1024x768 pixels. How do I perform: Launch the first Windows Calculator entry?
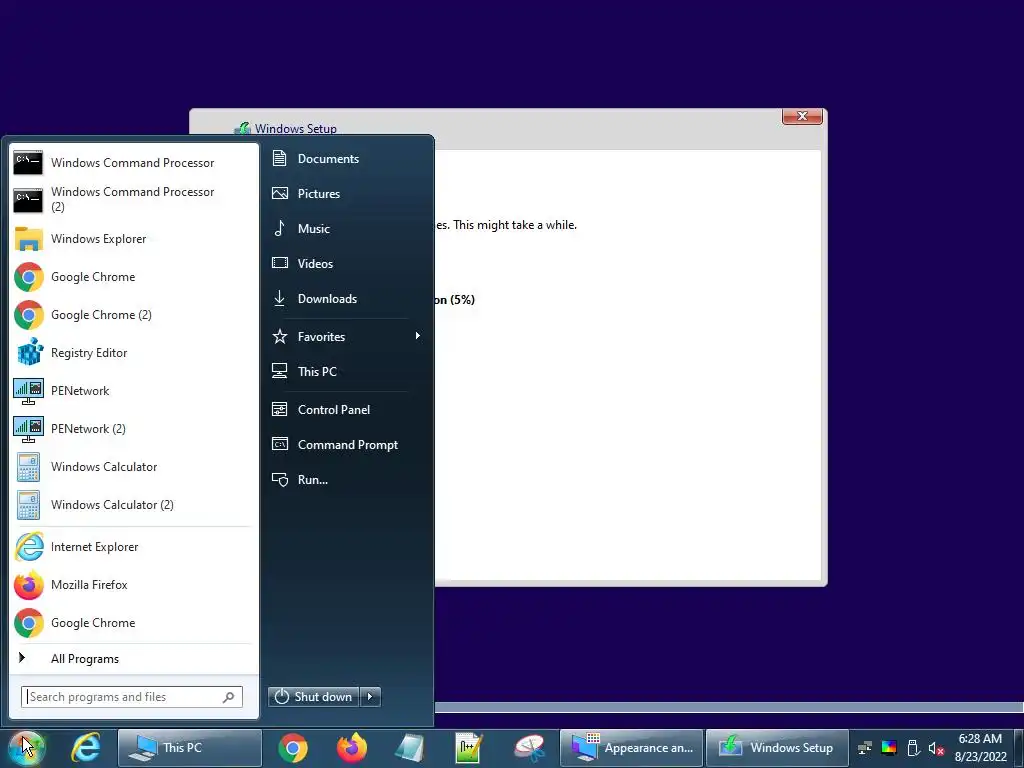point(134,467)
